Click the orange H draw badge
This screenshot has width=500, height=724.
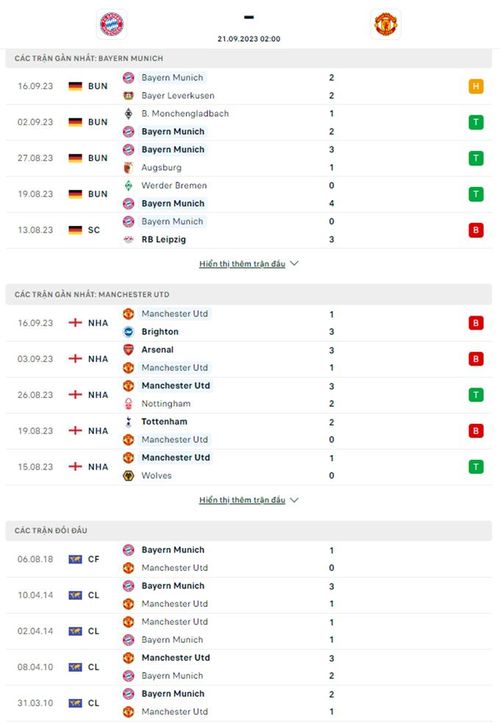point(476,86)
